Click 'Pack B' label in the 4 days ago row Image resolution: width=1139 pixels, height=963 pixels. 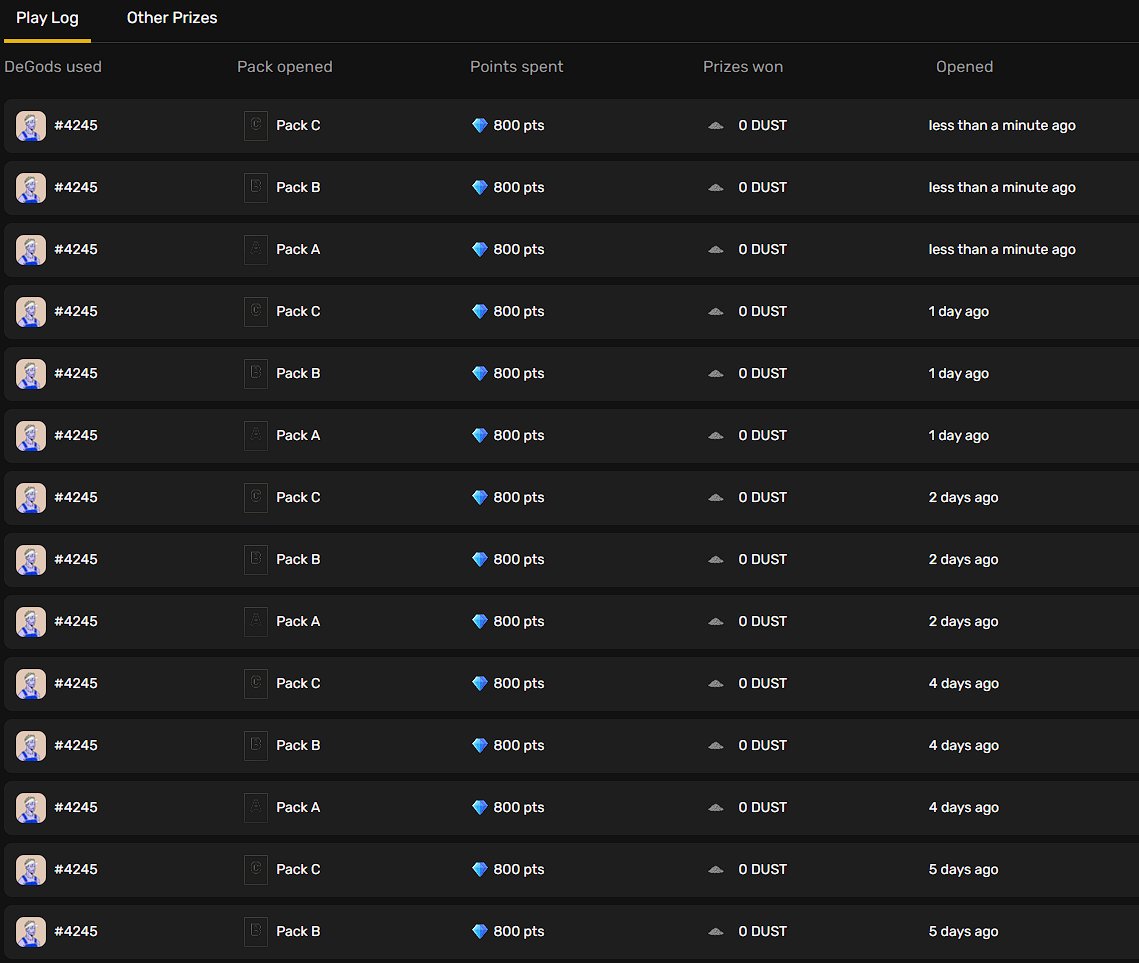pyautogui.click(x=298, y=745)
